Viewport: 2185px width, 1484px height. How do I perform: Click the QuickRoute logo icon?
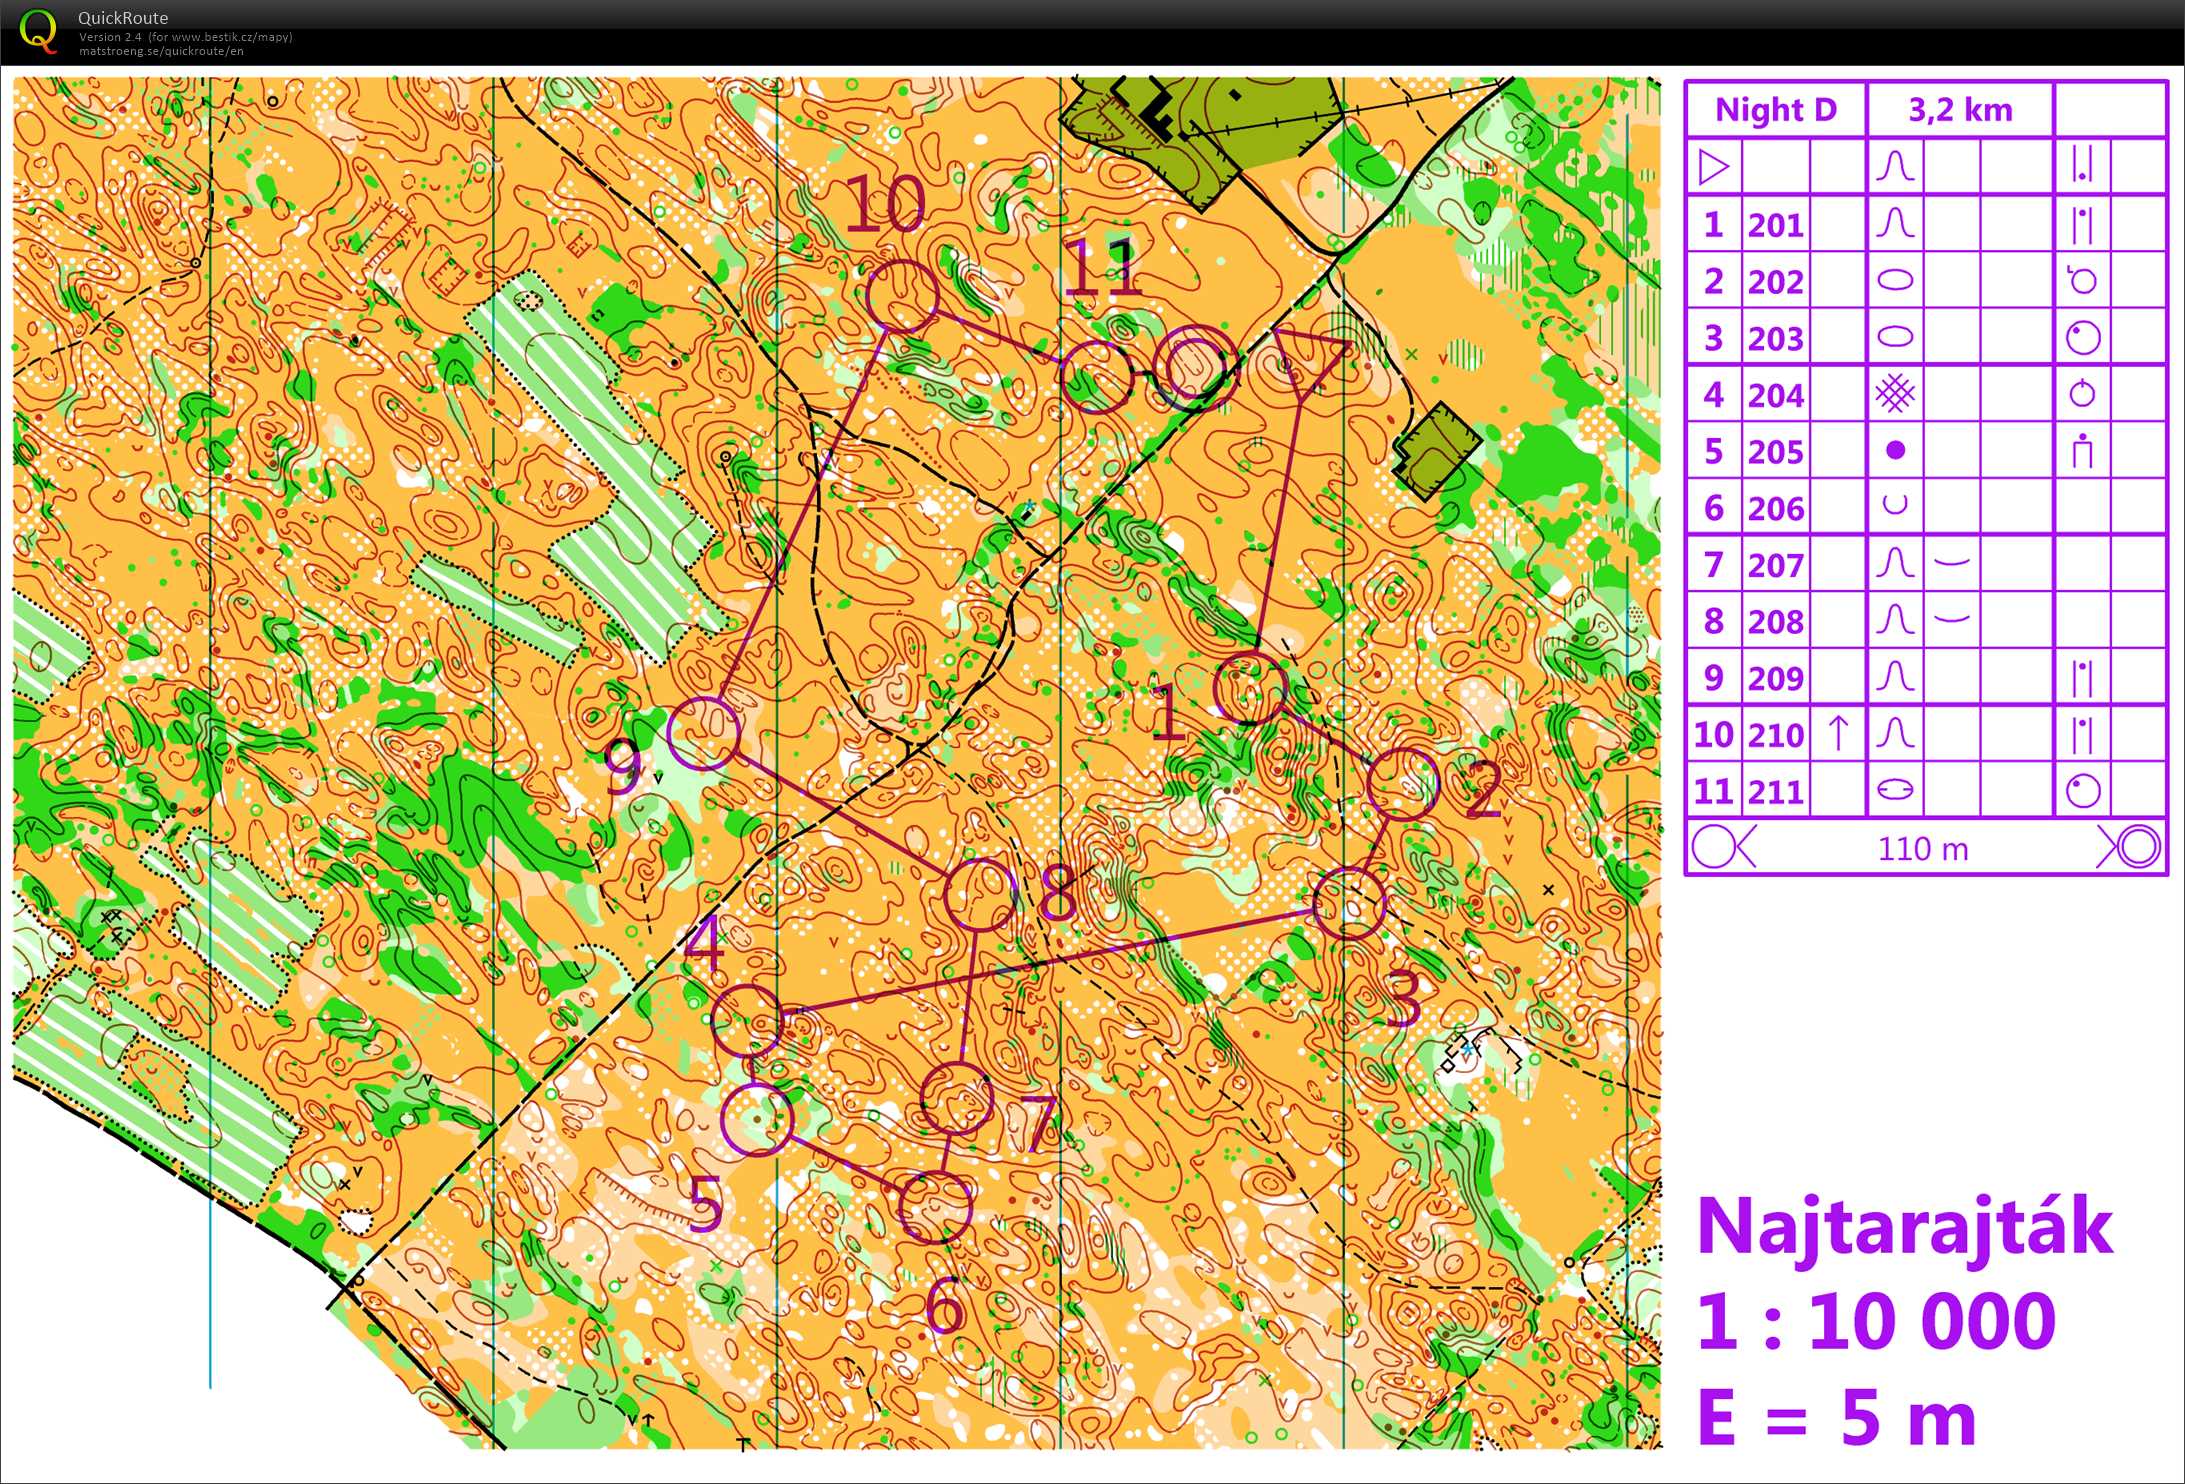38,30
